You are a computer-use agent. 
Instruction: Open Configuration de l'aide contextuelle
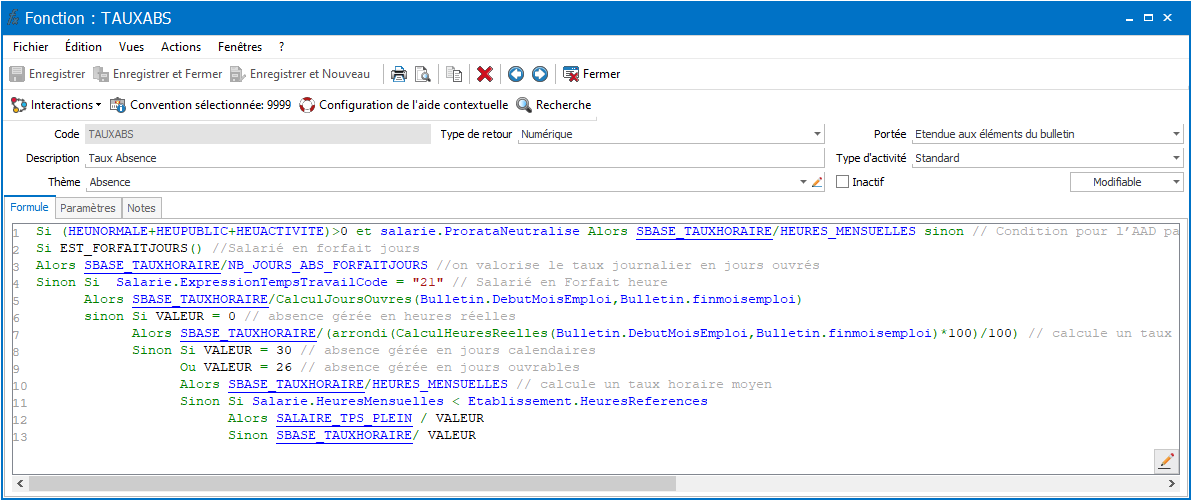coord(404,105)
